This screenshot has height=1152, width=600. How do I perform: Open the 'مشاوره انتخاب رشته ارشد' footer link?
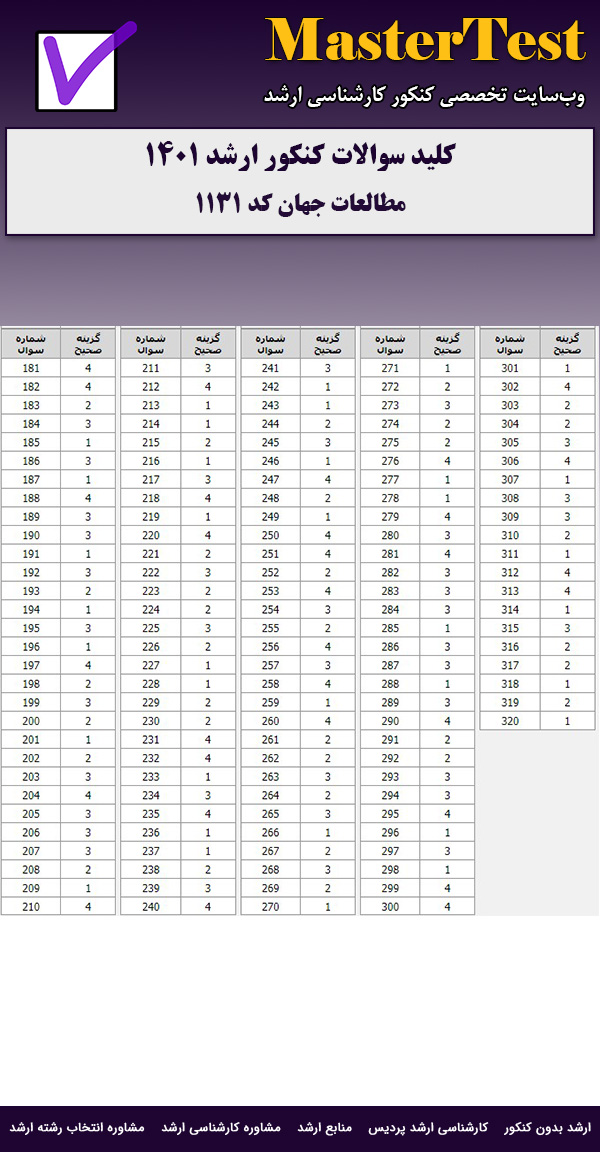click(78, 1127)
